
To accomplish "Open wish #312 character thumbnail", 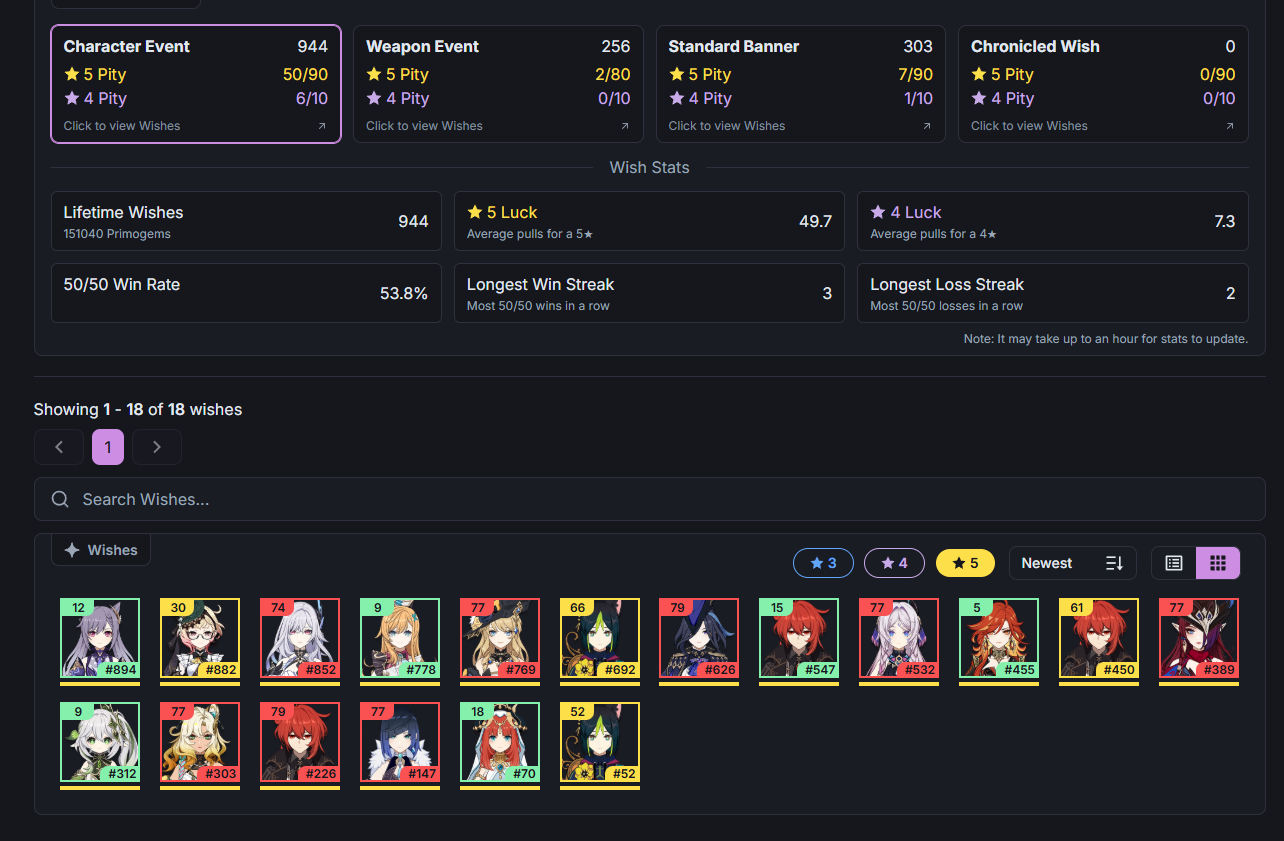I will point(100,742).
